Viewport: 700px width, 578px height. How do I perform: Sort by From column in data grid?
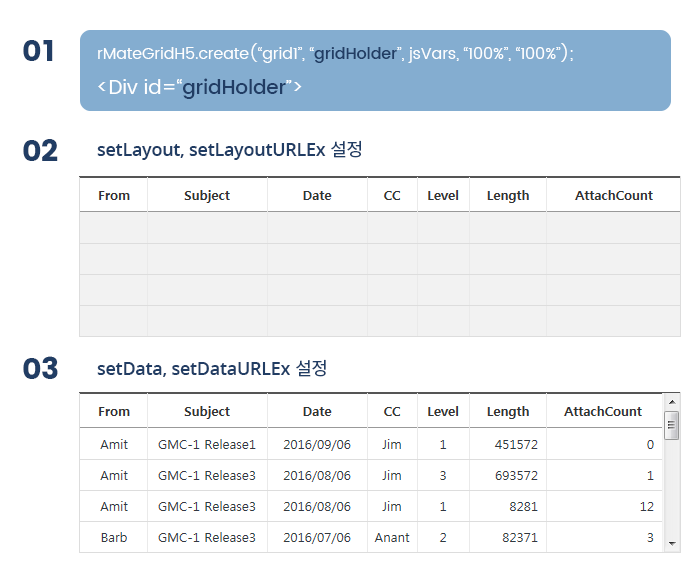(x=114, y=411)
